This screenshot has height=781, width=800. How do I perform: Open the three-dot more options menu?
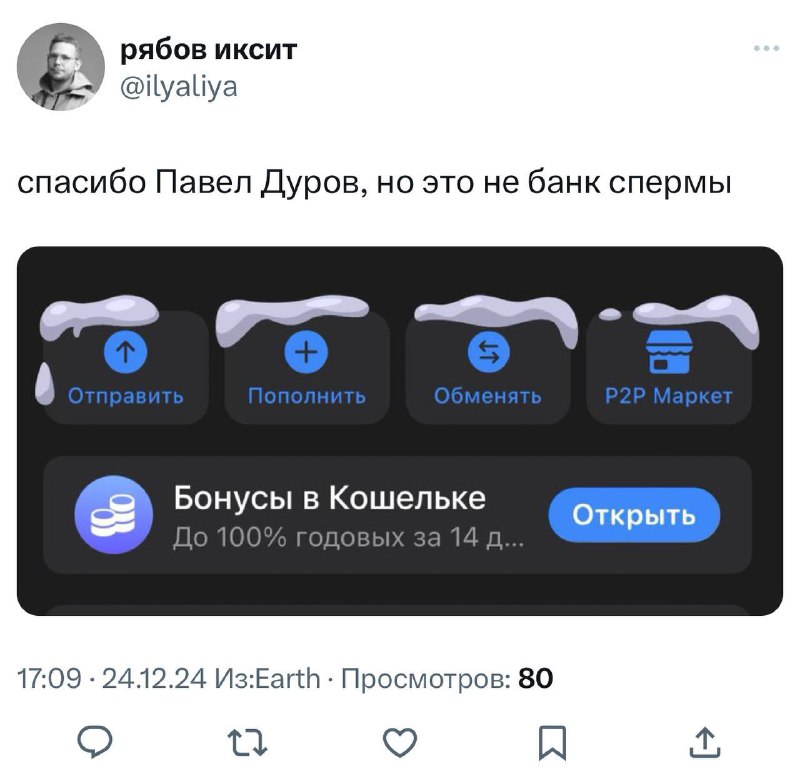point(766,48)
